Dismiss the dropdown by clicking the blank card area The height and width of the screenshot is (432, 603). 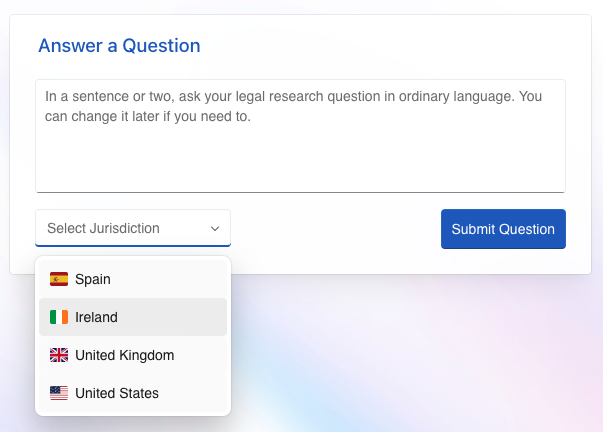click(x=335, y=231)
